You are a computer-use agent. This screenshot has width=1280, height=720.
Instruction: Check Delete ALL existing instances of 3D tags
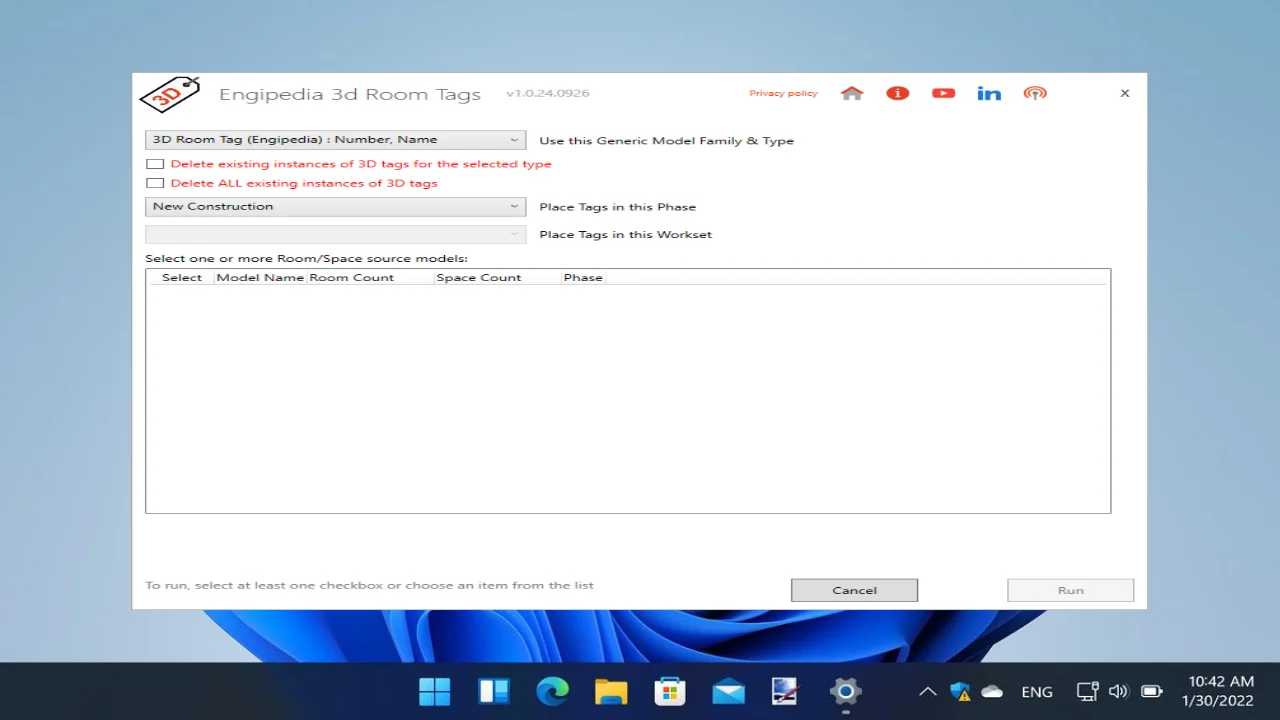click(155, 183)
